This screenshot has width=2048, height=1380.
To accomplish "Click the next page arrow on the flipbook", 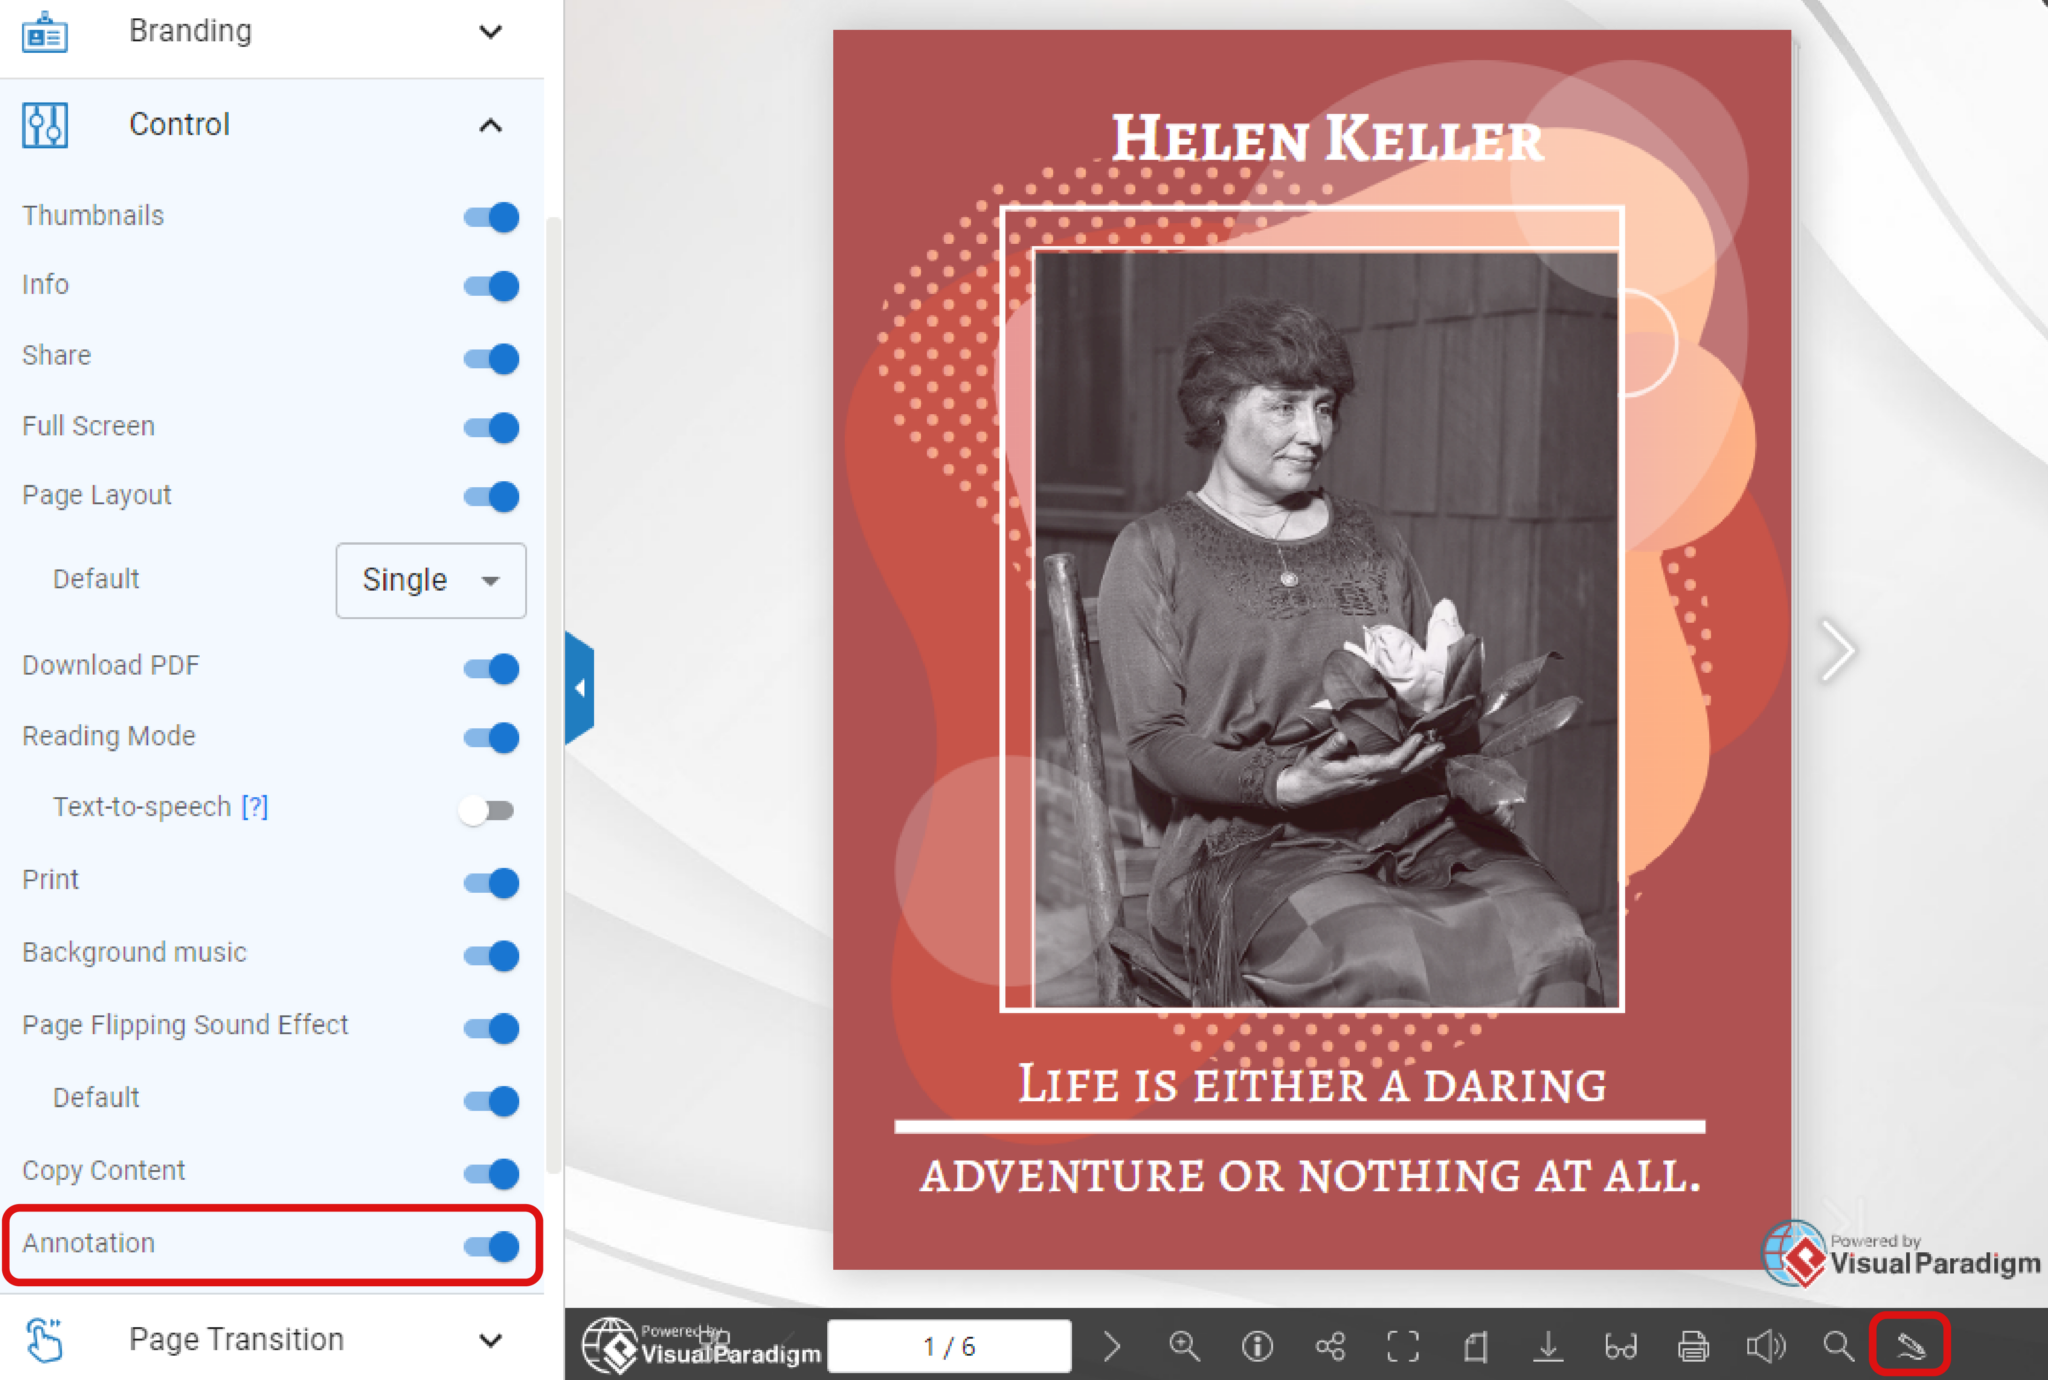I will click(x=1838, y=651).
